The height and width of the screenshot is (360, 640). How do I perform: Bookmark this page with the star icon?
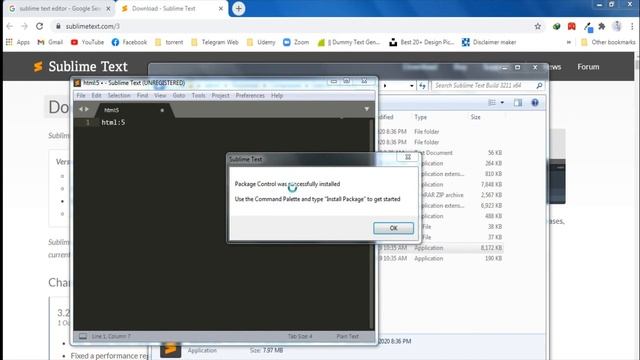[538, 26]
